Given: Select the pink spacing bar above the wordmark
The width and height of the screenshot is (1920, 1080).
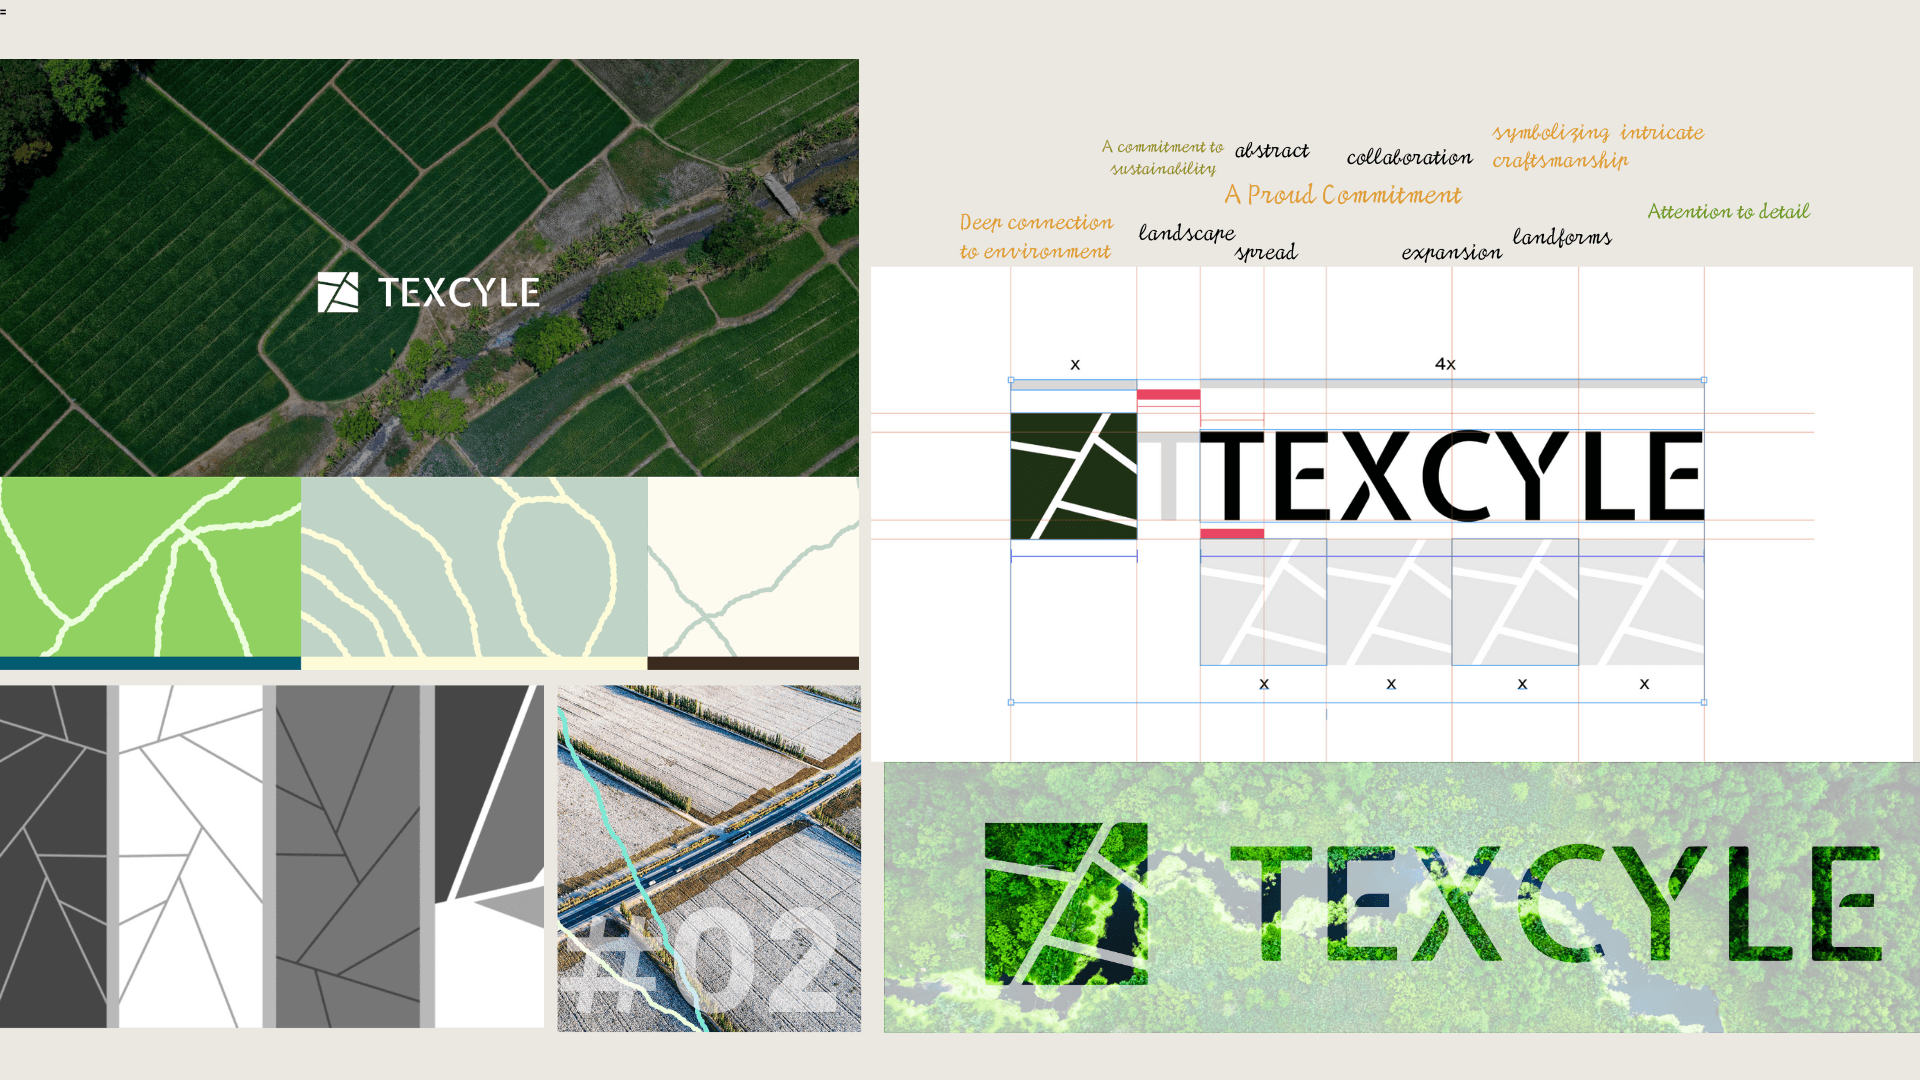Looking at the screenshot, I should [1168, 395].
